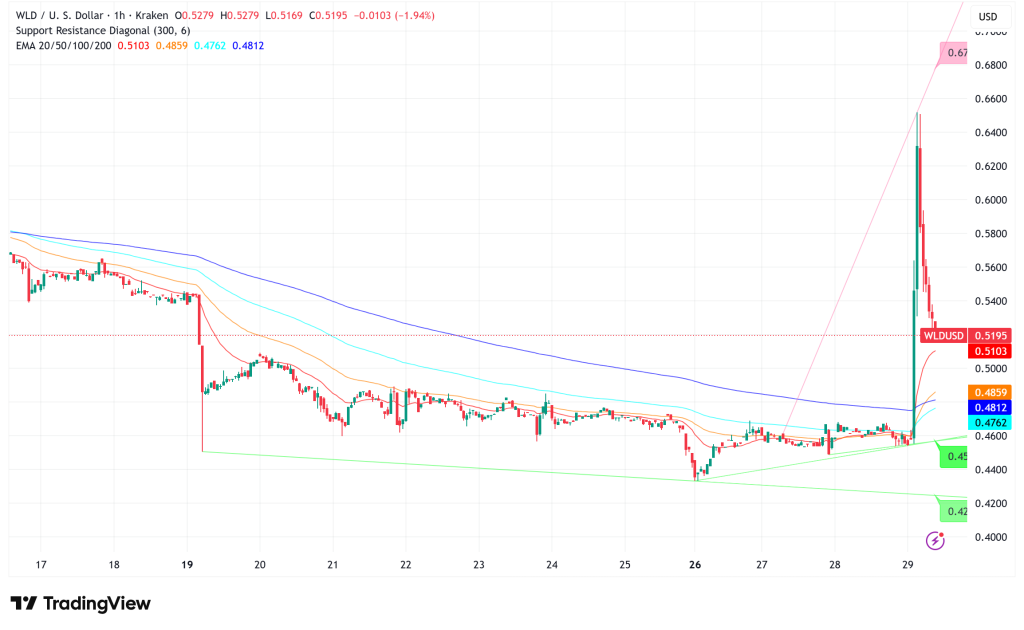Click the date 29 on the time axis

click(x=909, y=565)
